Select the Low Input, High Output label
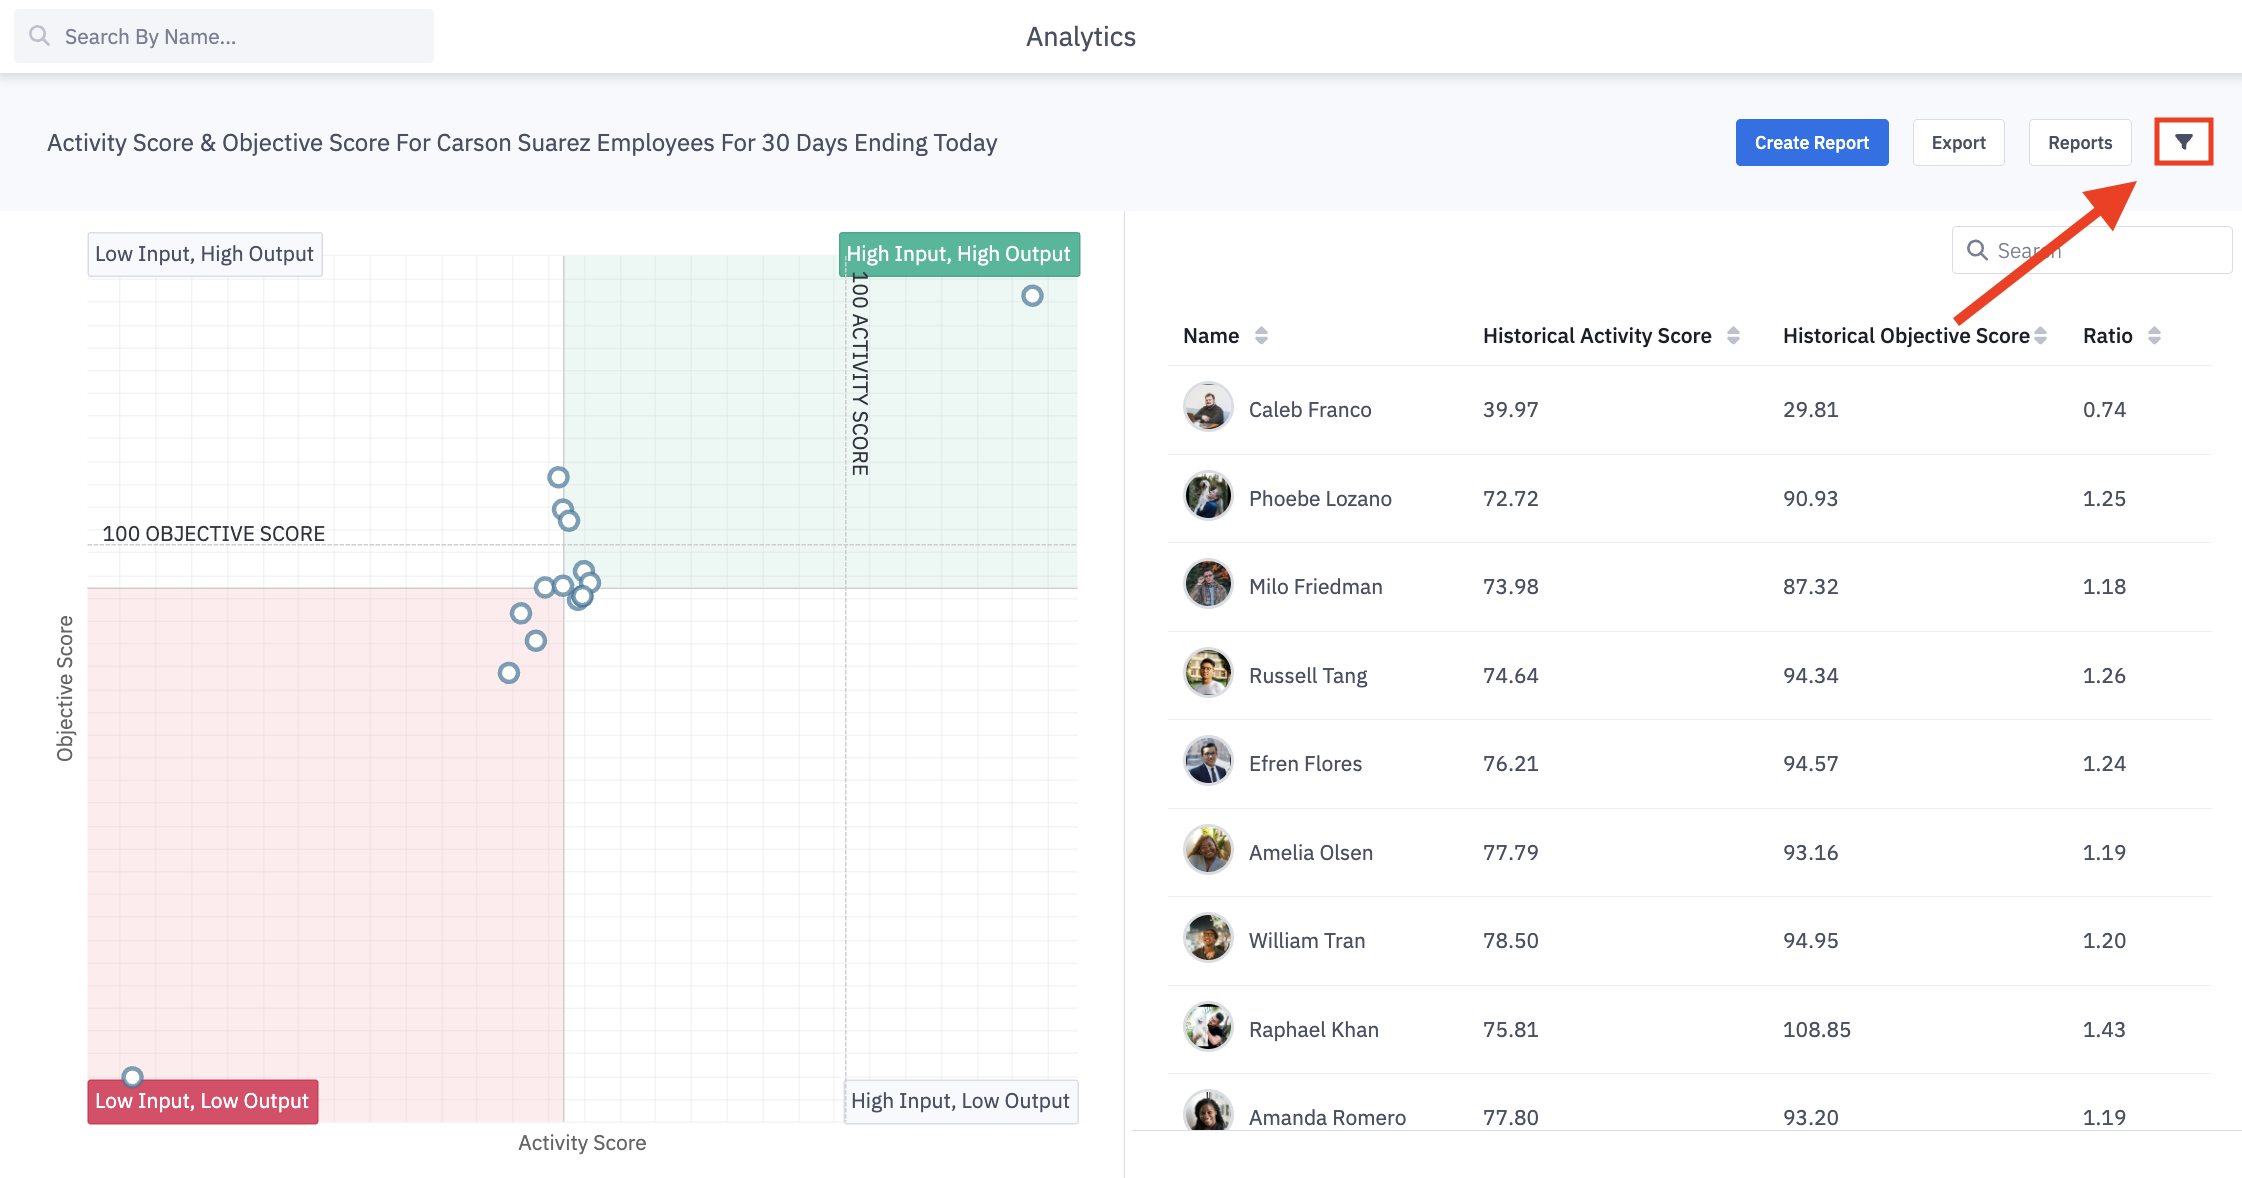 click(204, 254)
